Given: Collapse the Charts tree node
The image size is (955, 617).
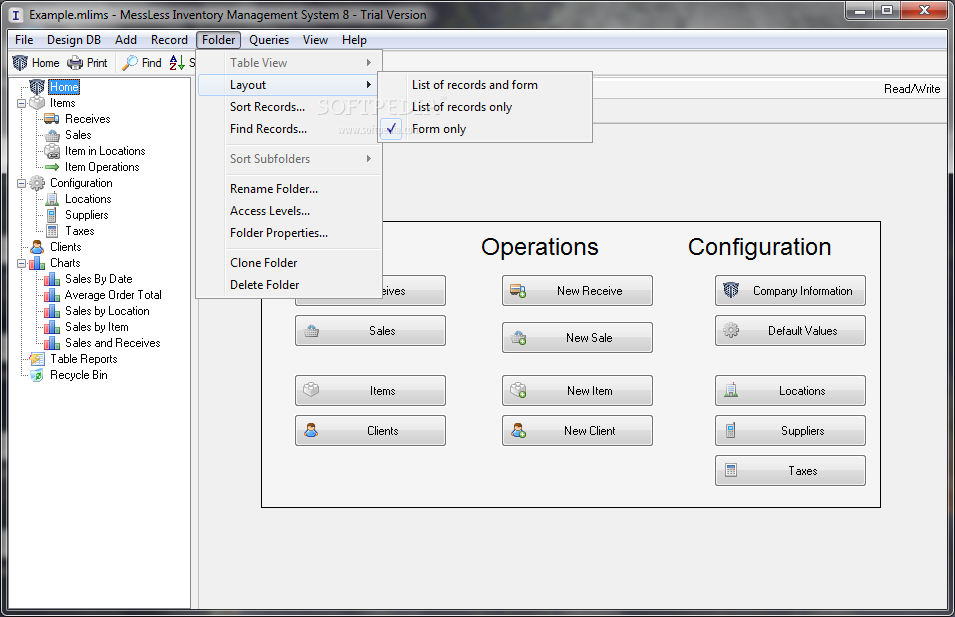Looking at the screenshot, I should [x=21, y=263].
